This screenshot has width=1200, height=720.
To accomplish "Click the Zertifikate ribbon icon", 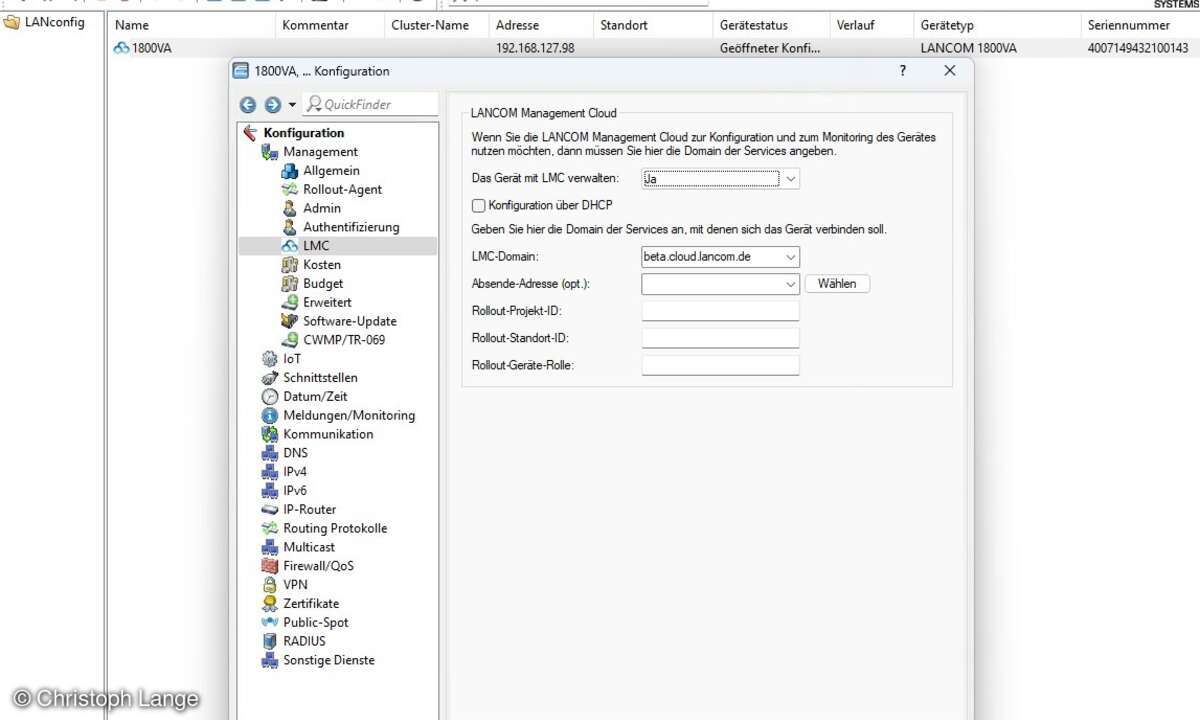I will point(269,604).
